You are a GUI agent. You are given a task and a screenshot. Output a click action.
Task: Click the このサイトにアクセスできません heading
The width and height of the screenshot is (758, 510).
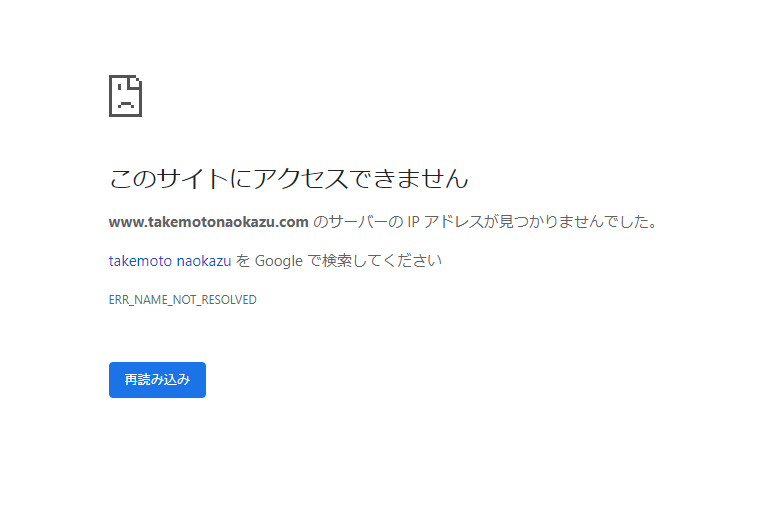[x=289, y=178]
